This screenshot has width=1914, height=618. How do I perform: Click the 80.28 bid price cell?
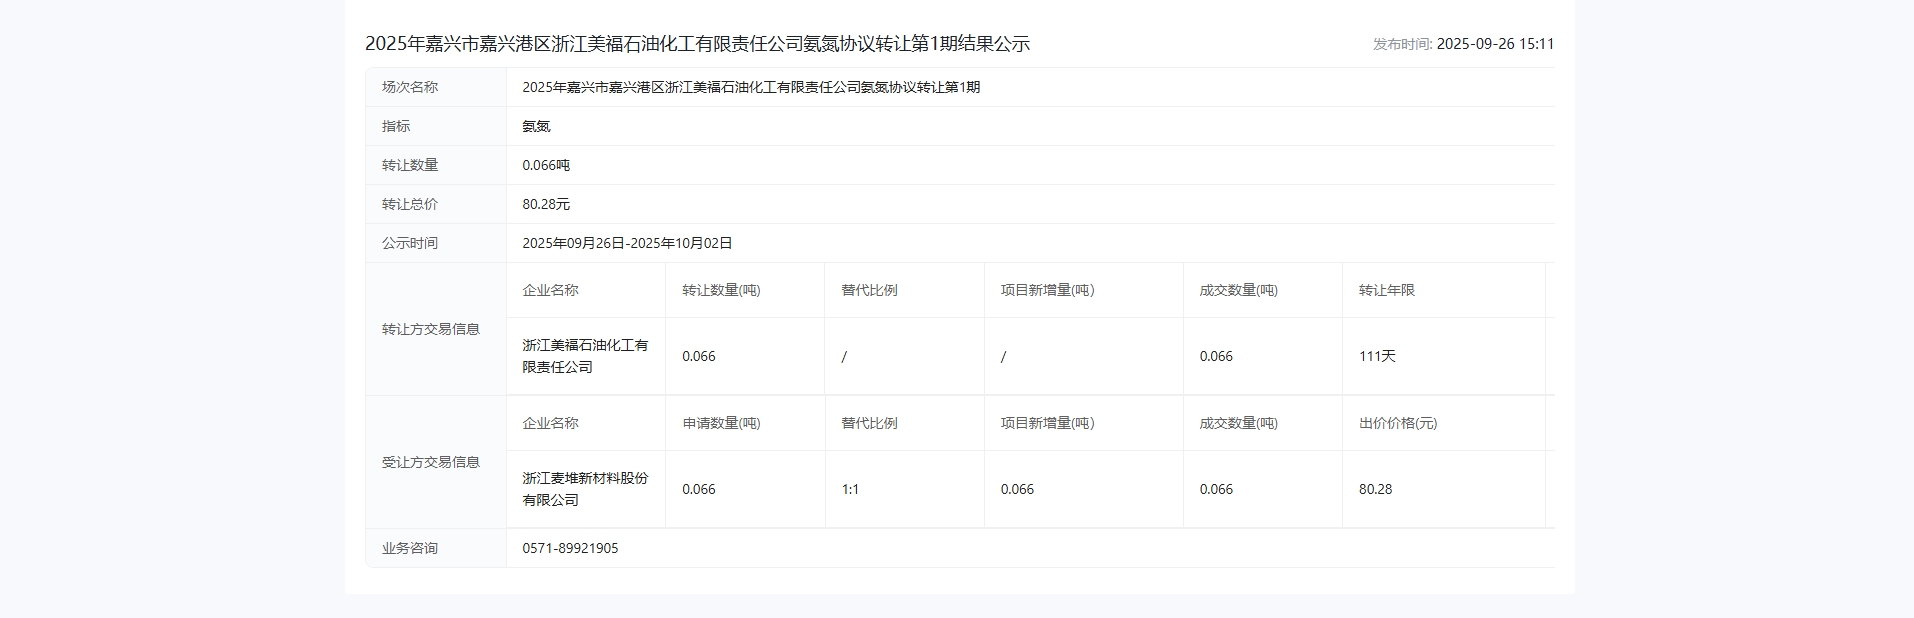1375,489
